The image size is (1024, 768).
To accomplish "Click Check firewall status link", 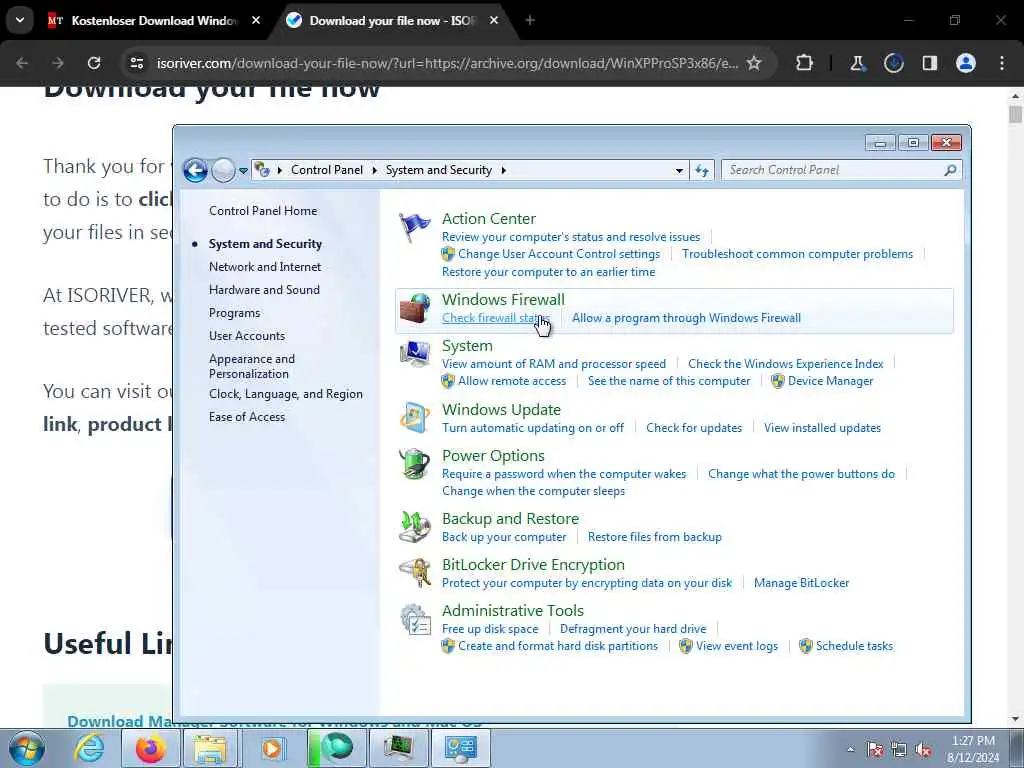I will (496, 318).
